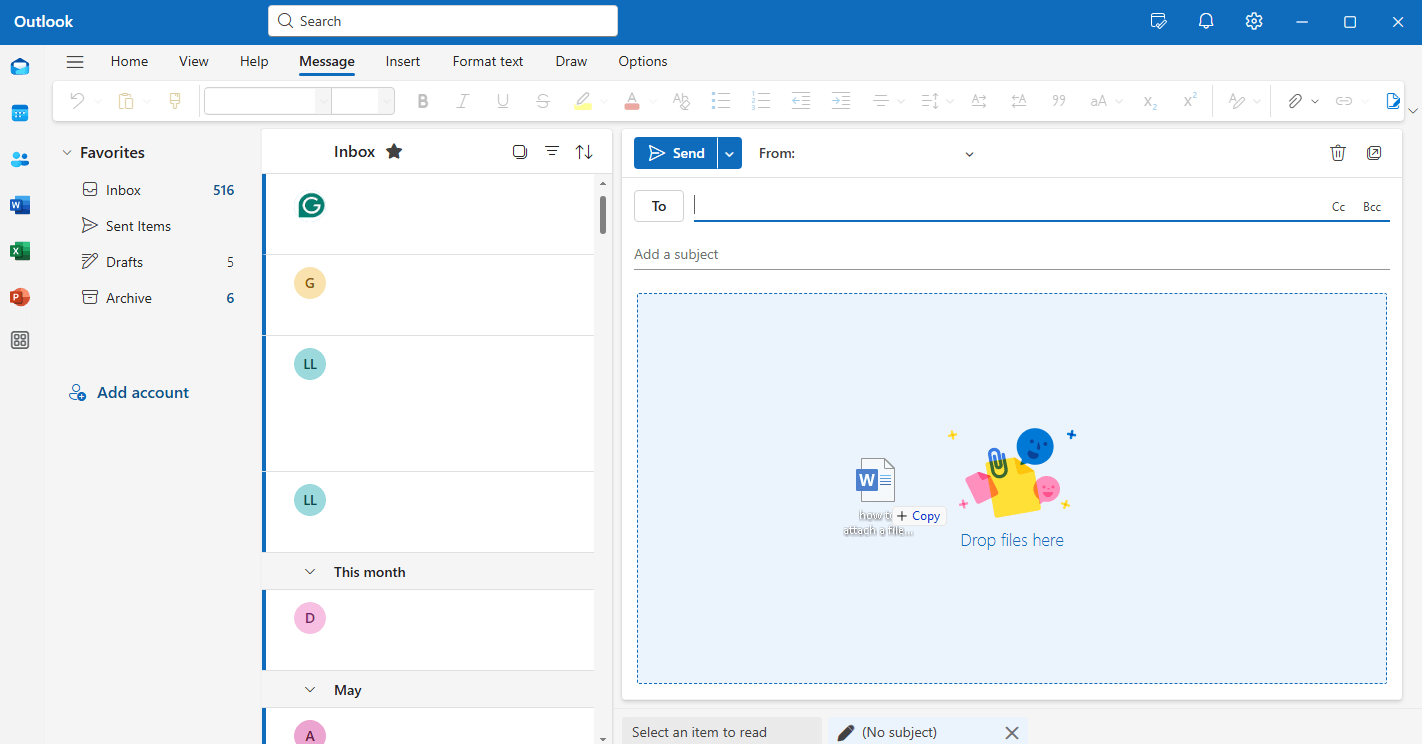Collapse the This month message group
The height and width of the screenshot is (744, 1422).
click(x=311, y=572)
